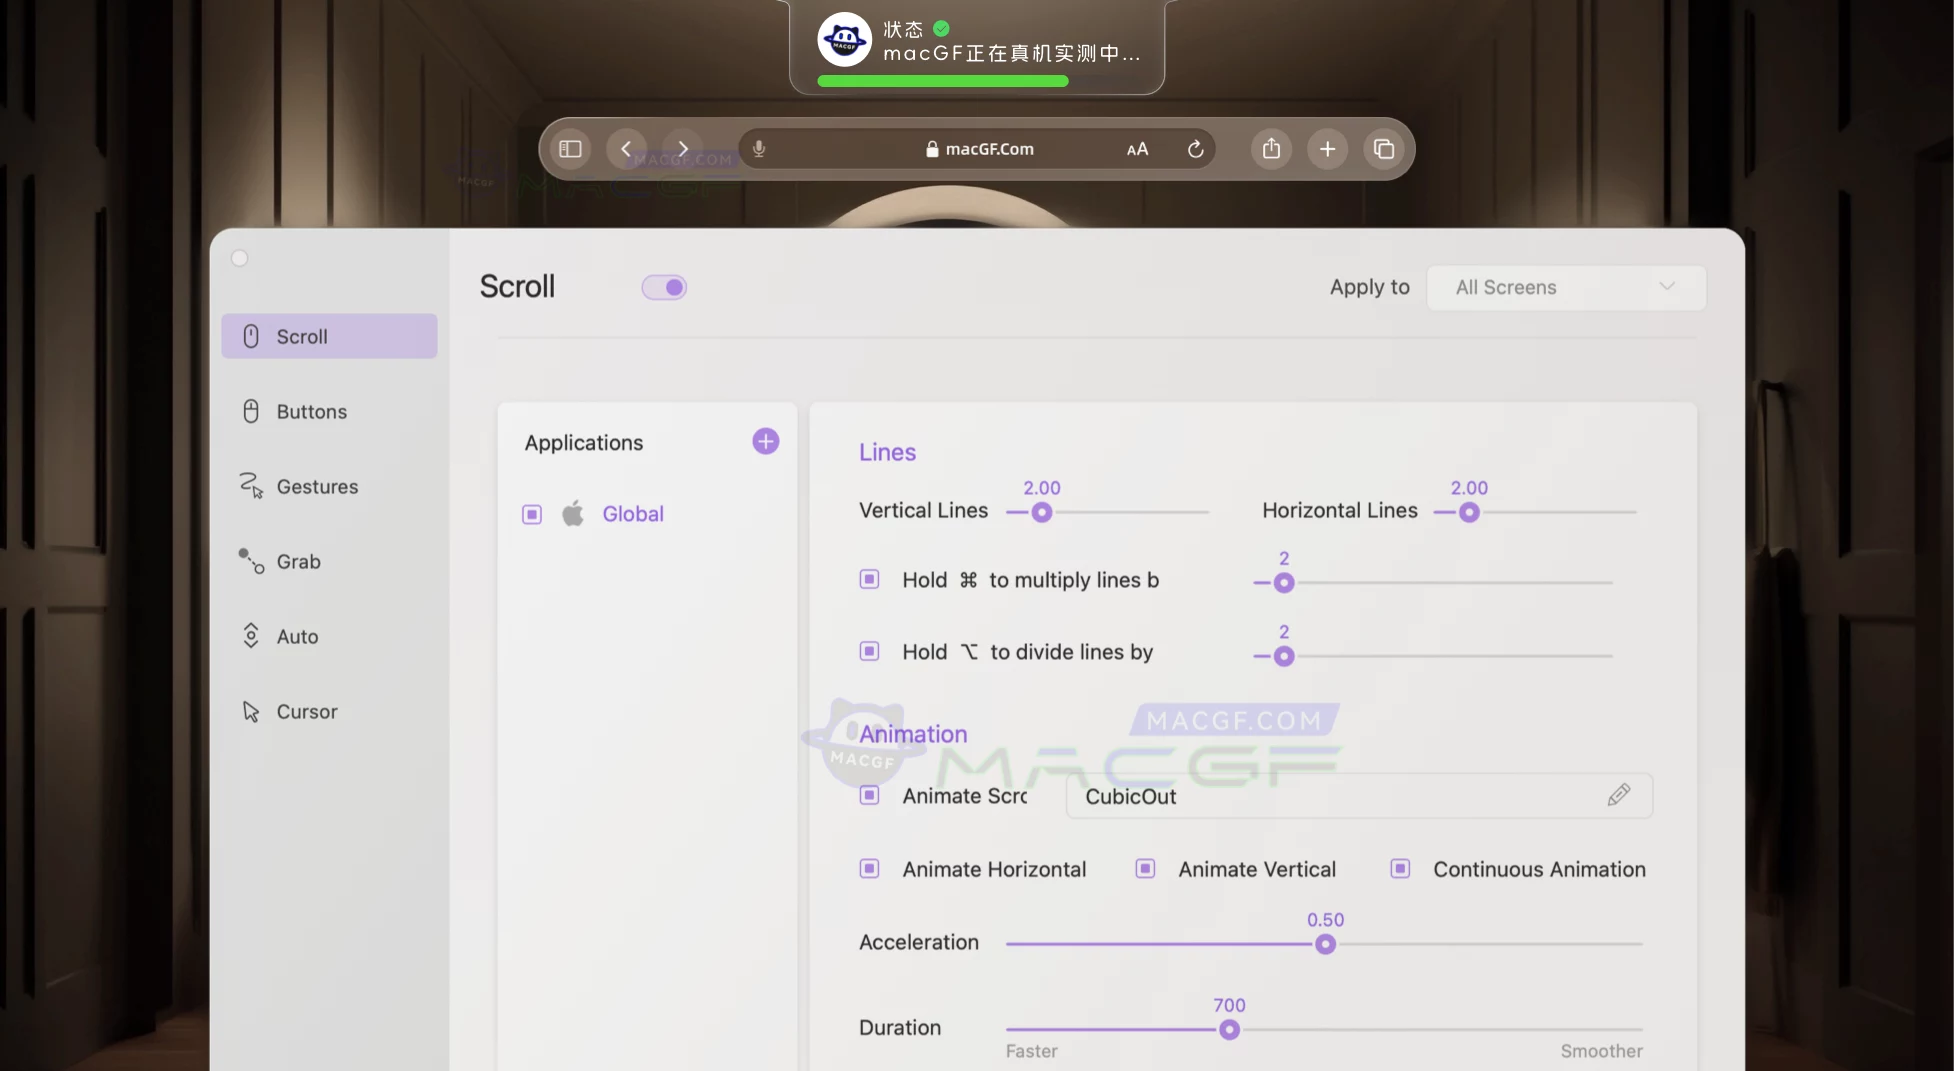The width and height of the screenshot is (1954, 1071).
Task: Click the pencil icon beside CubicOut
Action: [1620, 795]
